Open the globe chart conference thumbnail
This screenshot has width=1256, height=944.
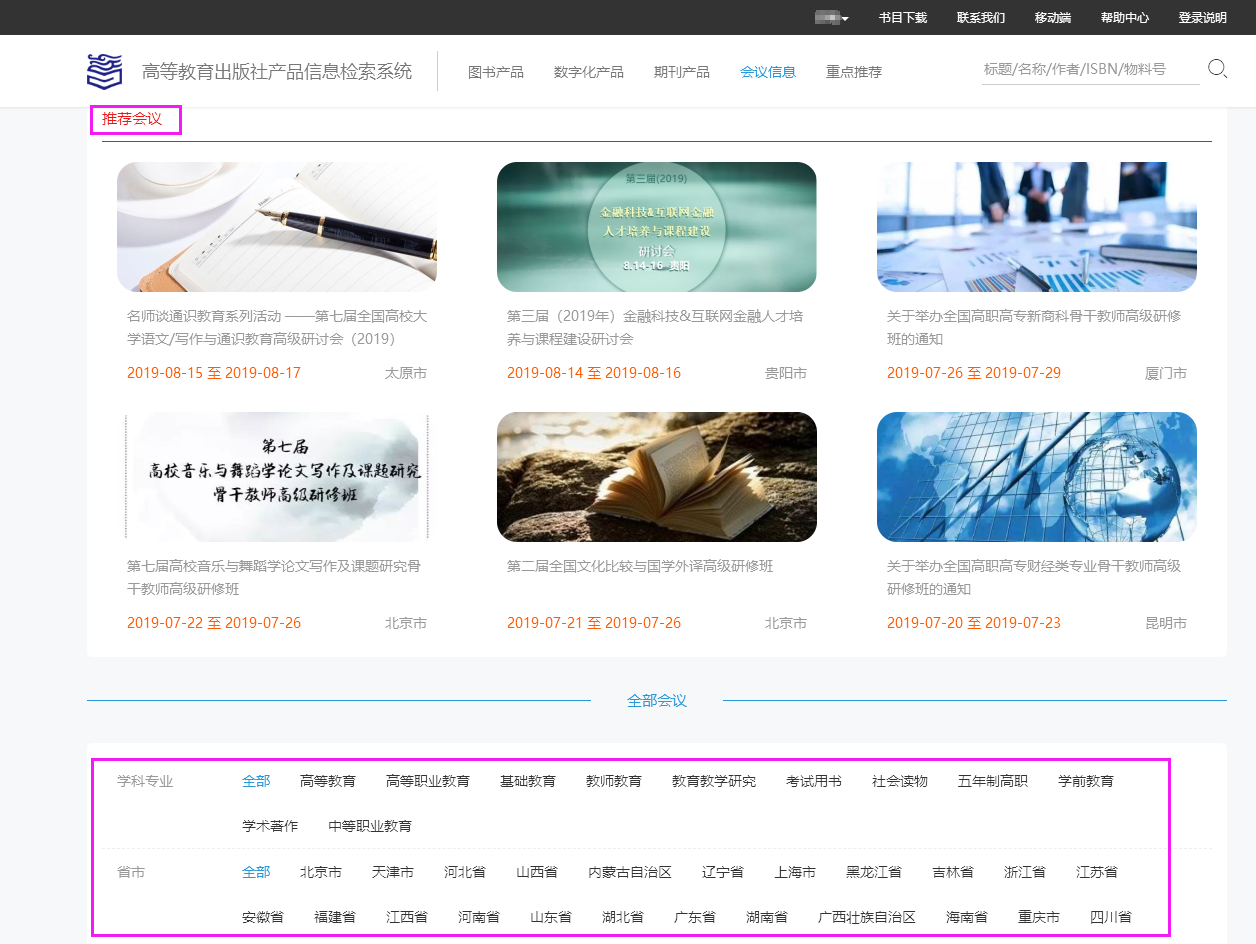(1037, 477)
